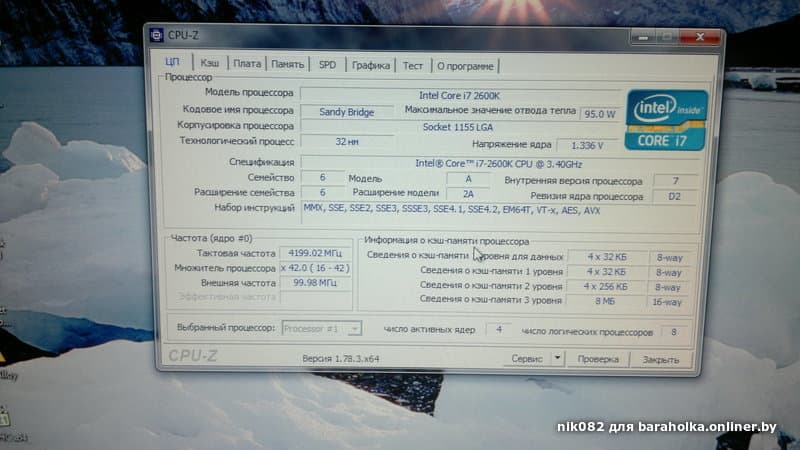Click the x 42.0 (16 - 42) multiplier value
This screenshot has height=450, width=800.
[x=315, y=268]
